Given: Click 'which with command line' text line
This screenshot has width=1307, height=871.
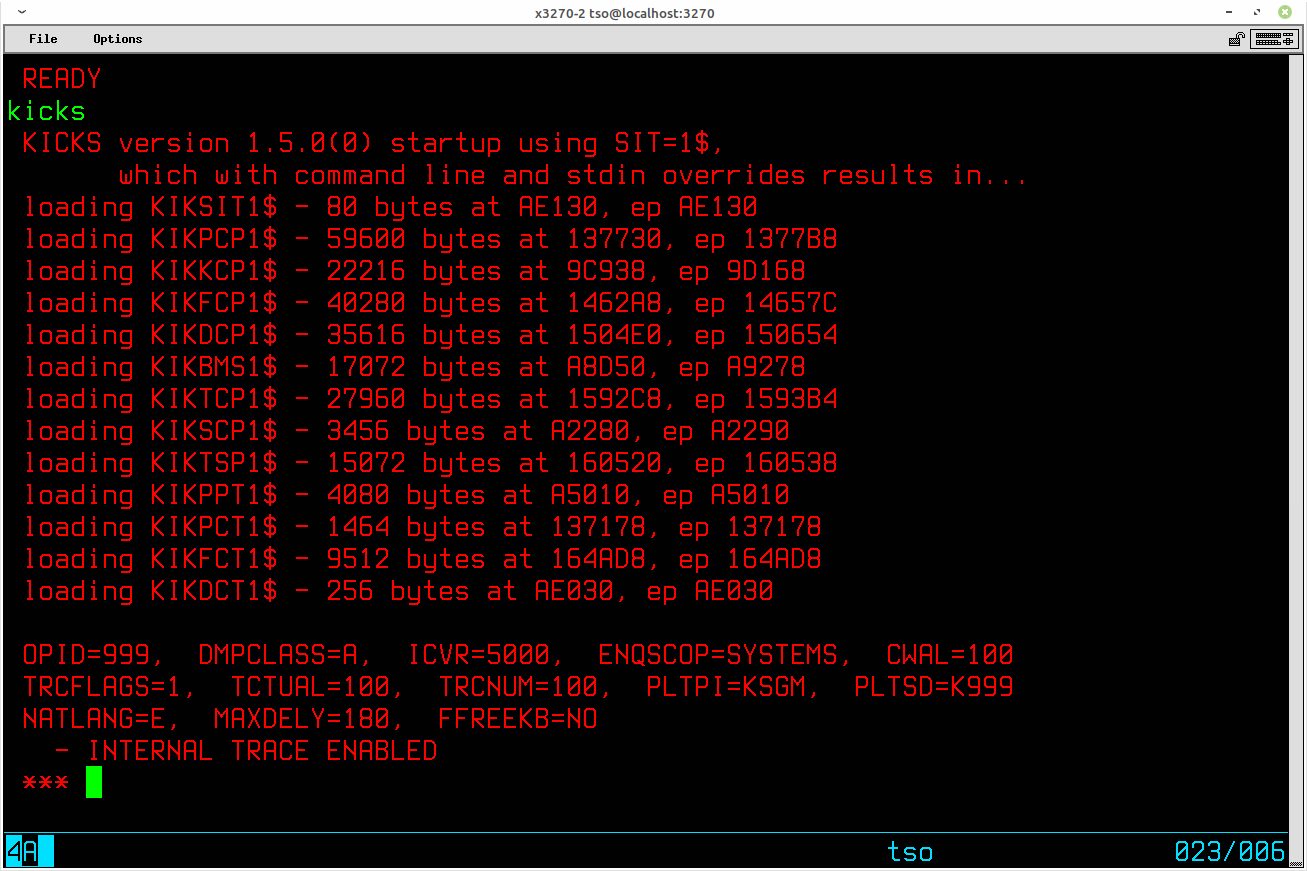Looking at the screenshot, I should [x=574, y=175].
